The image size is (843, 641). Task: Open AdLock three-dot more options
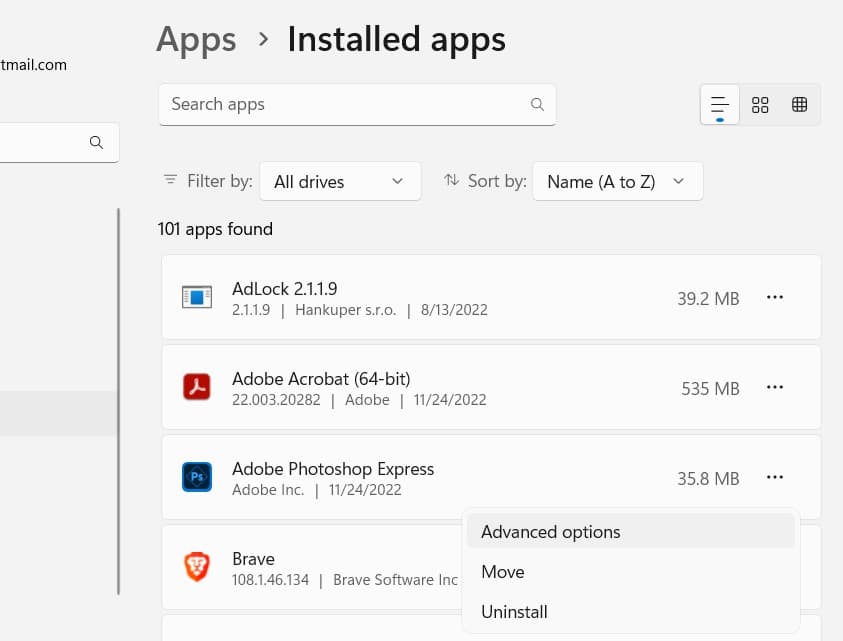tap(775, 297)
